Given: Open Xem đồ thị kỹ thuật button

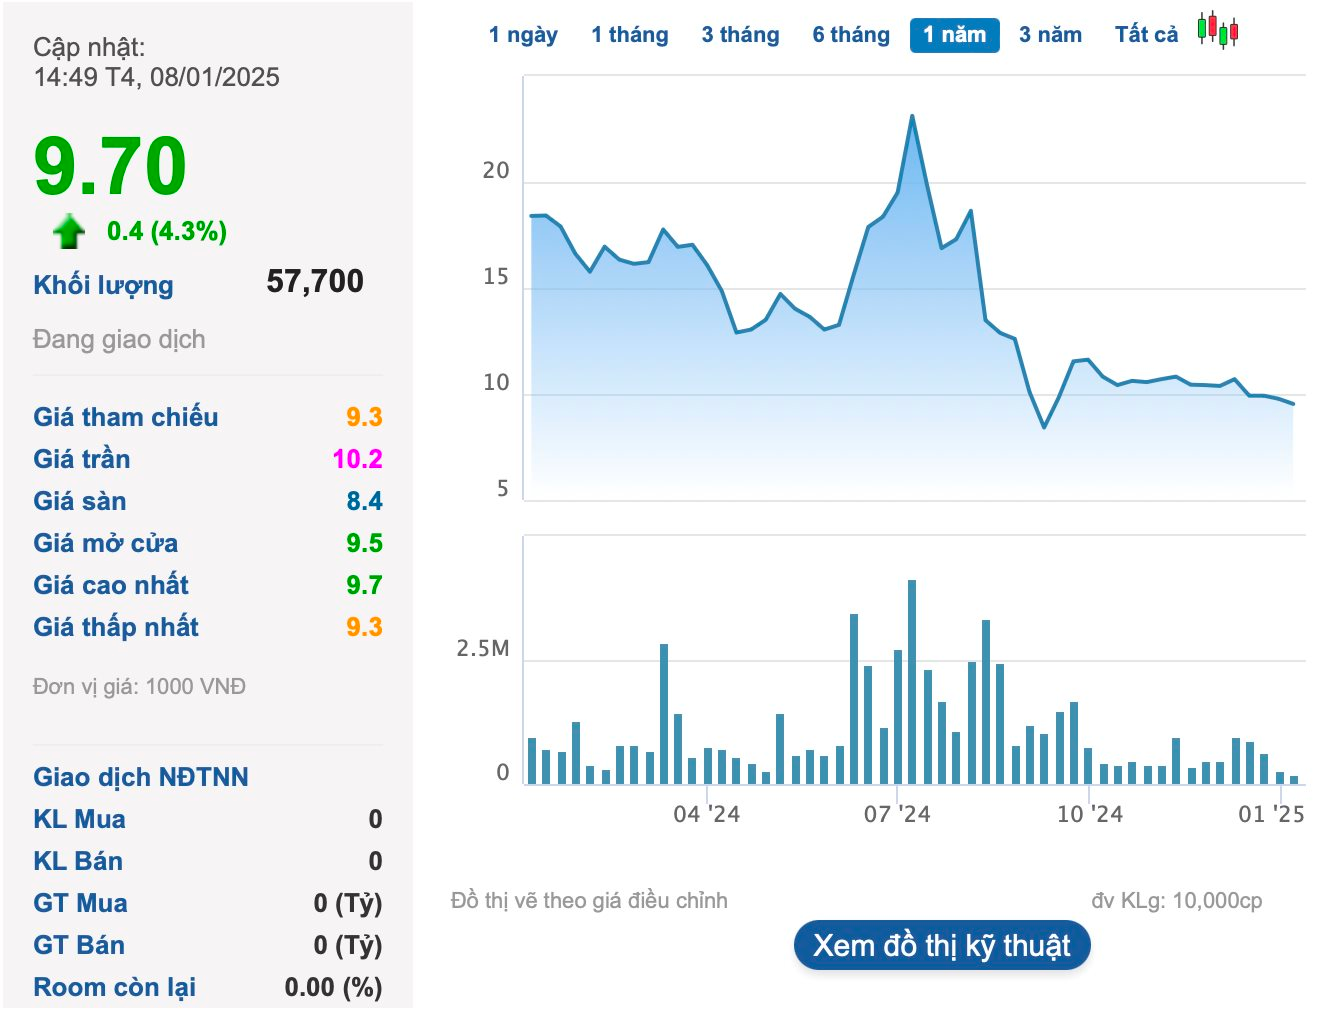Looking at the screenshot, I should [941, 946].
